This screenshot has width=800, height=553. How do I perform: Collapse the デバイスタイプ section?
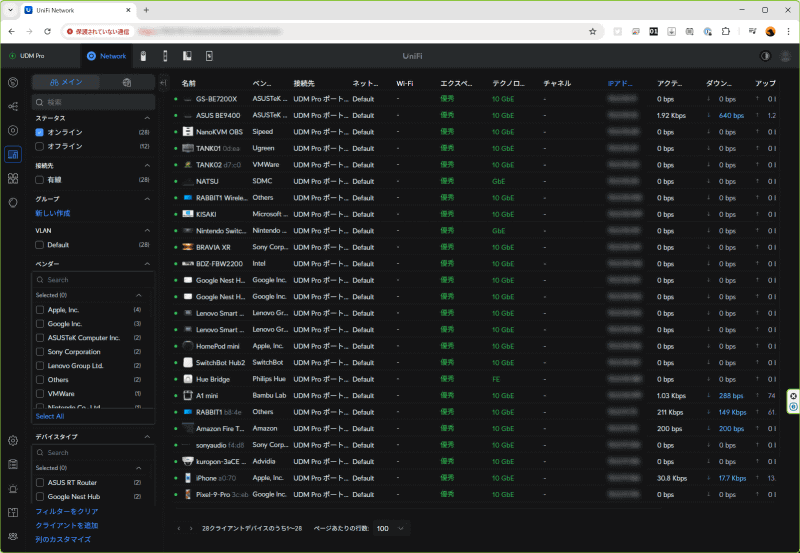(147, 437)
